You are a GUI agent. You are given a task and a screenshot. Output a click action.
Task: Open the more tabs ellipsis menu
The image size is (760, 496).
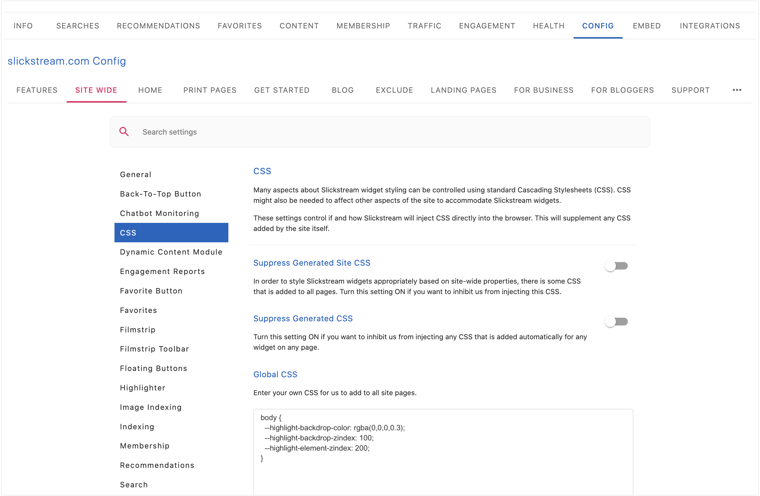pos(737,90)
